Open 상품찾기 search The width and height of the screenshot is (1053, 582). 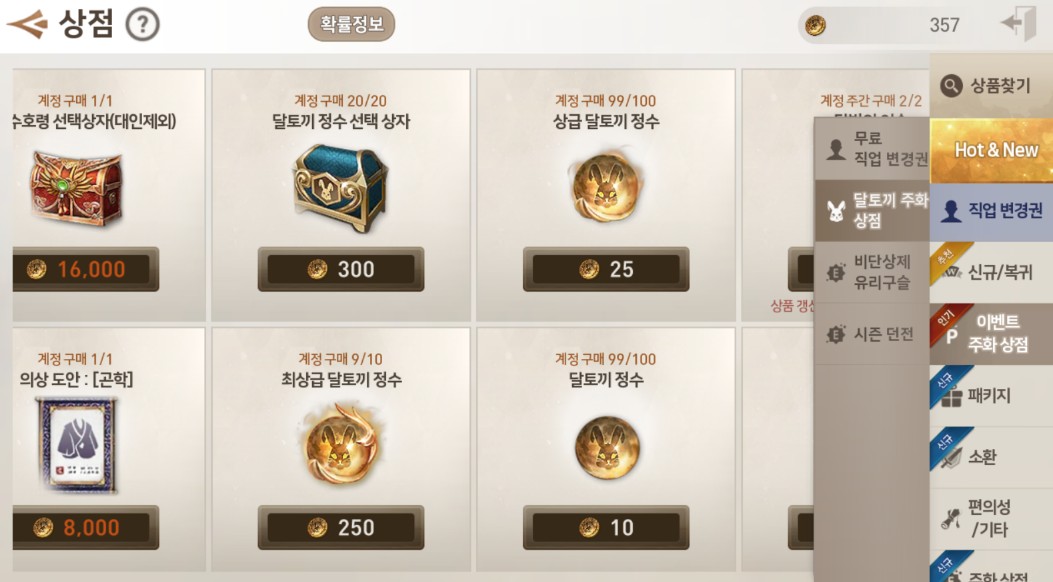[x=991, y=86]
